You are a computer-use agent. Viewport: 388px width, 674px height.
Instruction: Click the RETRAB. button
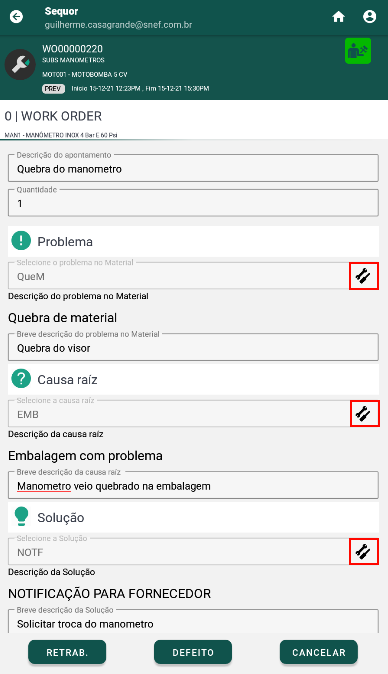click(67, 652)
